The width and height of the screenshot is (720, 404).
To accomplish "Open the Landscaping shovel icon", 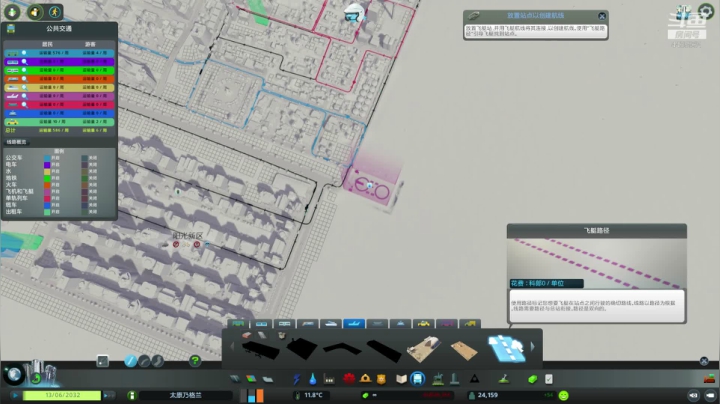I will tap(504, 379).
